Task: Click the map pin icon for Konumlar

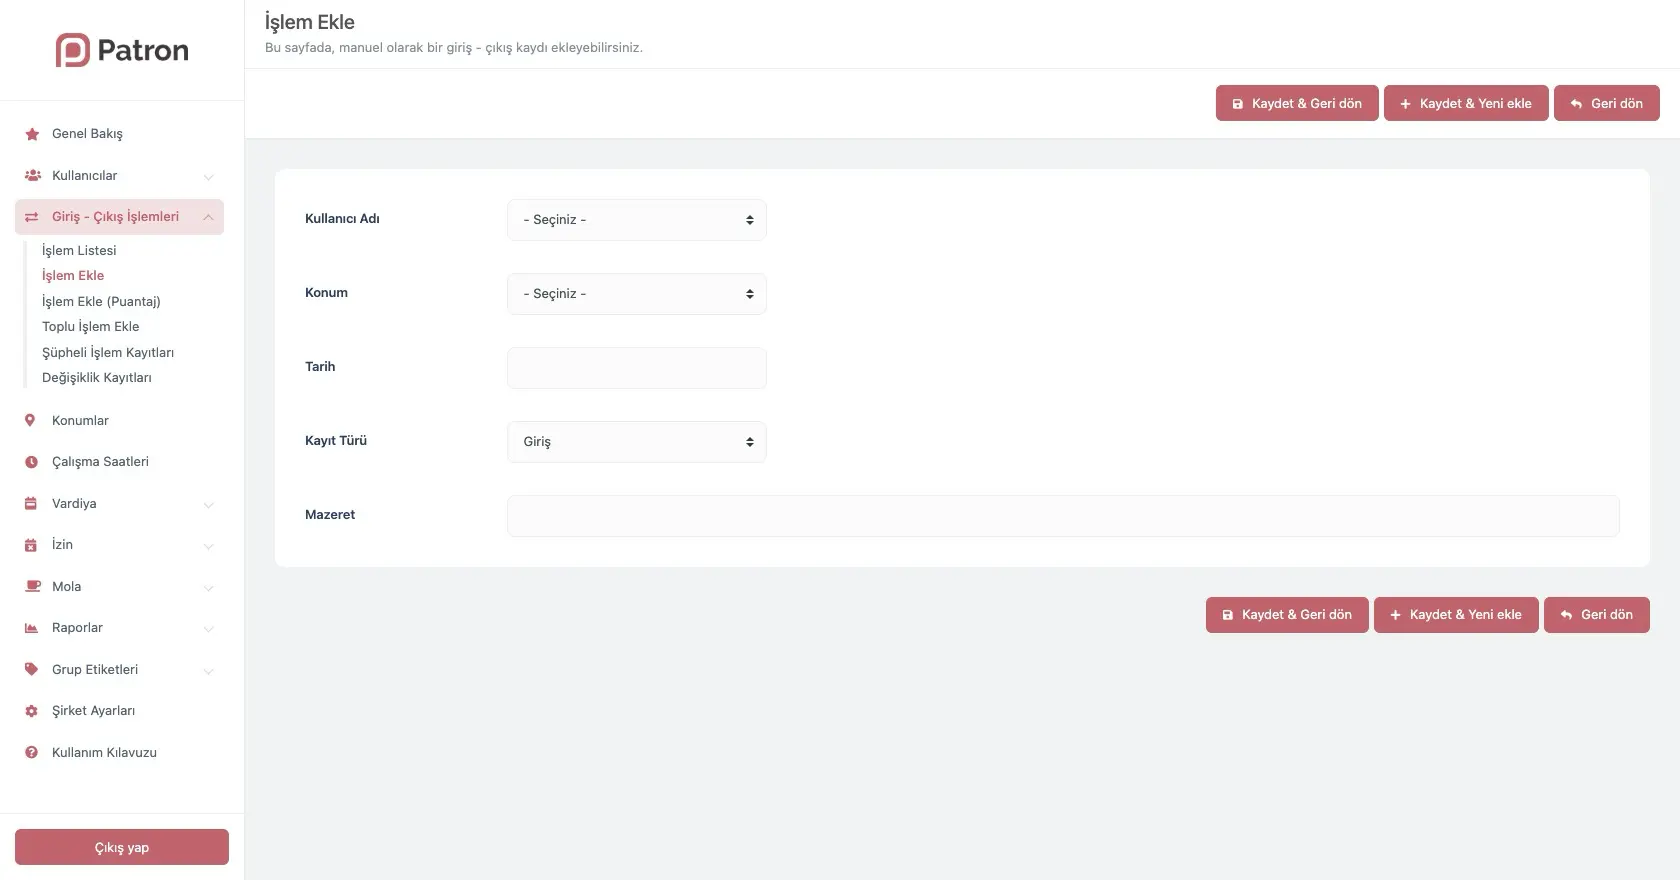Action: click(x=30, y=421)
